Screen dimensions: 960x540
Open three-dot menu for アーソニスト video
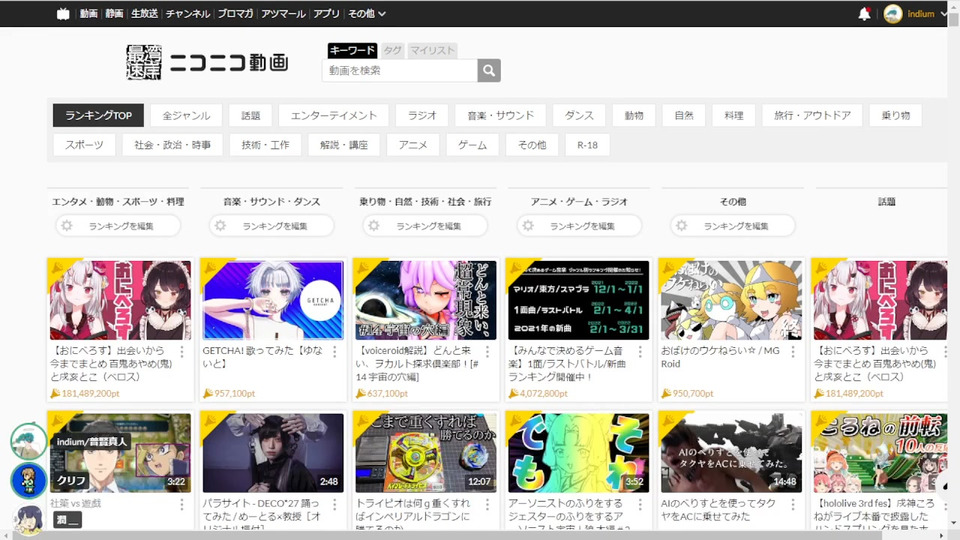click(x=640, y=504)
